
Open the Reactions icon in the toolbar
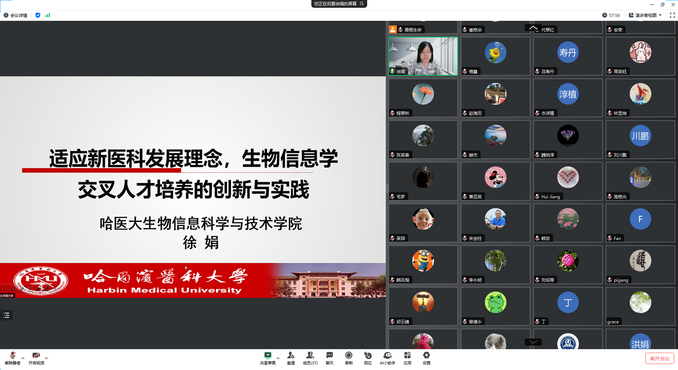[368, 358]
